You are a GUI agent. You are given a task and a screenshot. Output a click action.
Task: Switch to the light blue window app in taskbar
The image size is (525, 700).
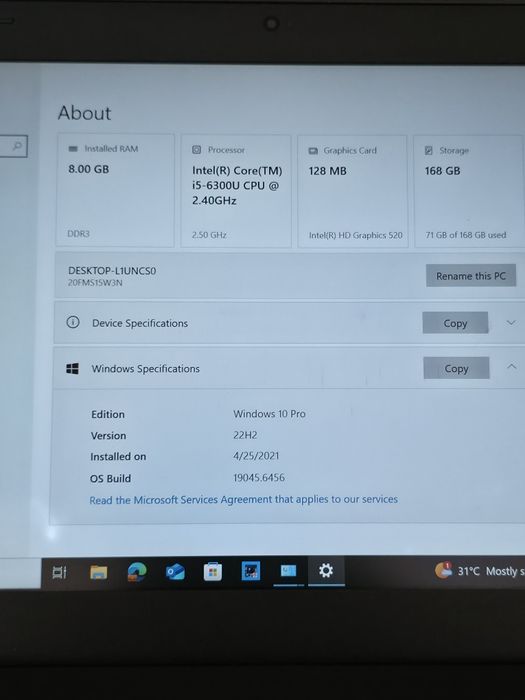pyautogui.click(x=288, y=571)
